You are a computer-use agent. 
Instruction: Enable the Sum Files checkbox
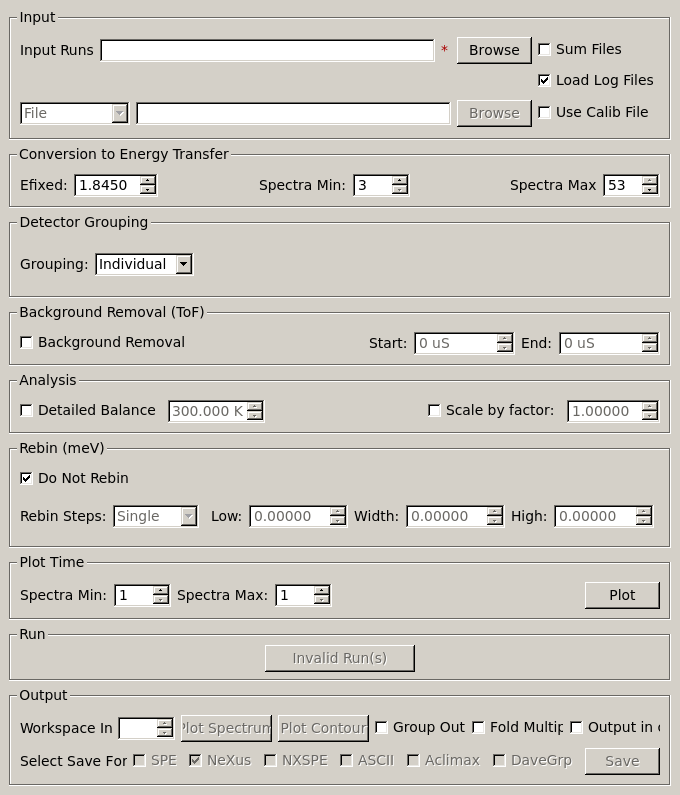click(545, 49)
